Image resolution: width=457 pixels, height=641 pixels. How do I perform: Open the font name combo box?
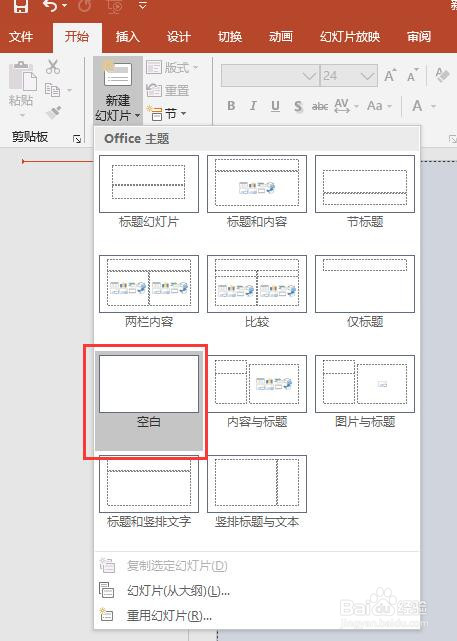[x=270, y=76]
